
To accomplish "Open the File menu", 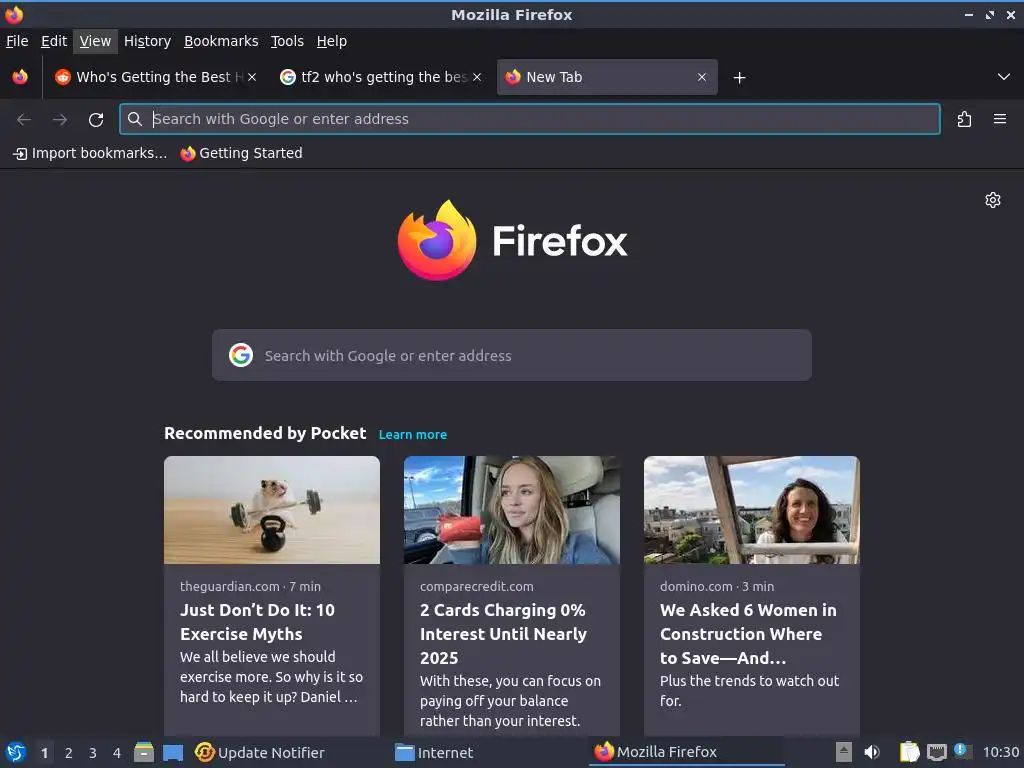I will (17, 41).
